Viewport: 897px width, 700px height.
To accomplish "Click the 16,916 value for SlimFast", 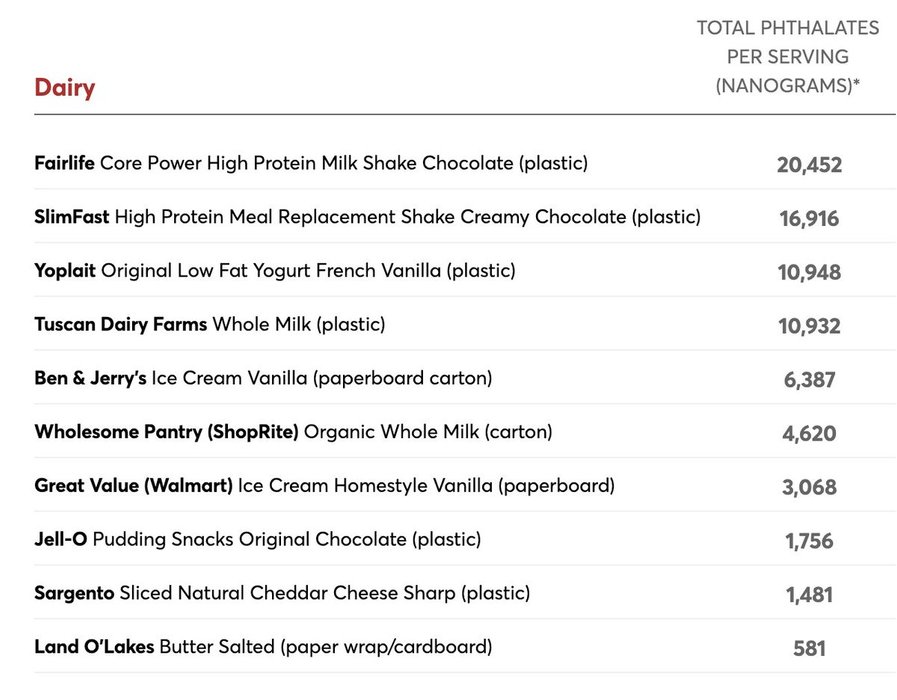I will coord(809,218).
